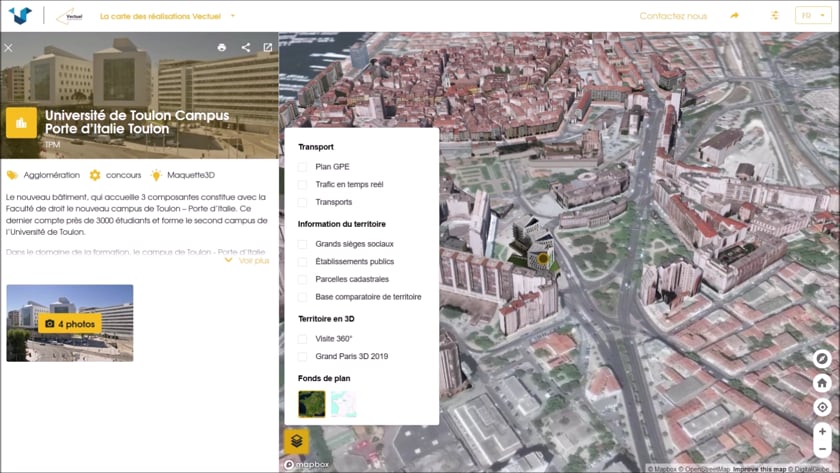Viewport: 840px width, 473px height.
Task: Click the Agglomération tag
Action: [x=43, y=175]
